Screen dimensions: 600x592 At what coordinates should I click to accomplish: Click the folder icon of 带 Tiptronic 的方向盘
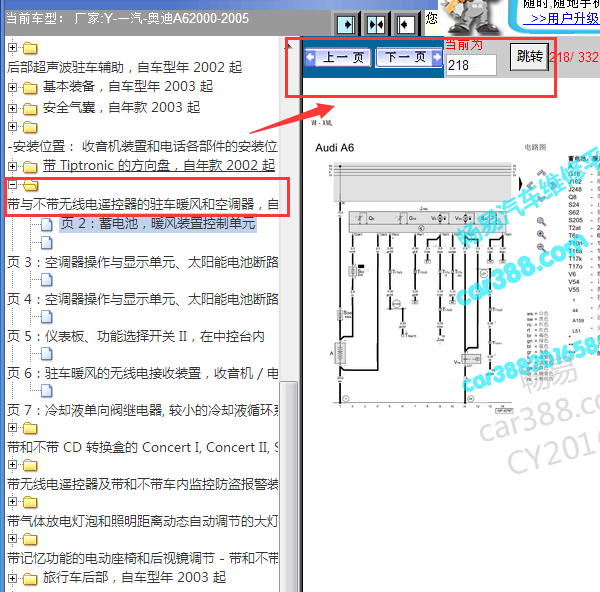click(30, 167)
